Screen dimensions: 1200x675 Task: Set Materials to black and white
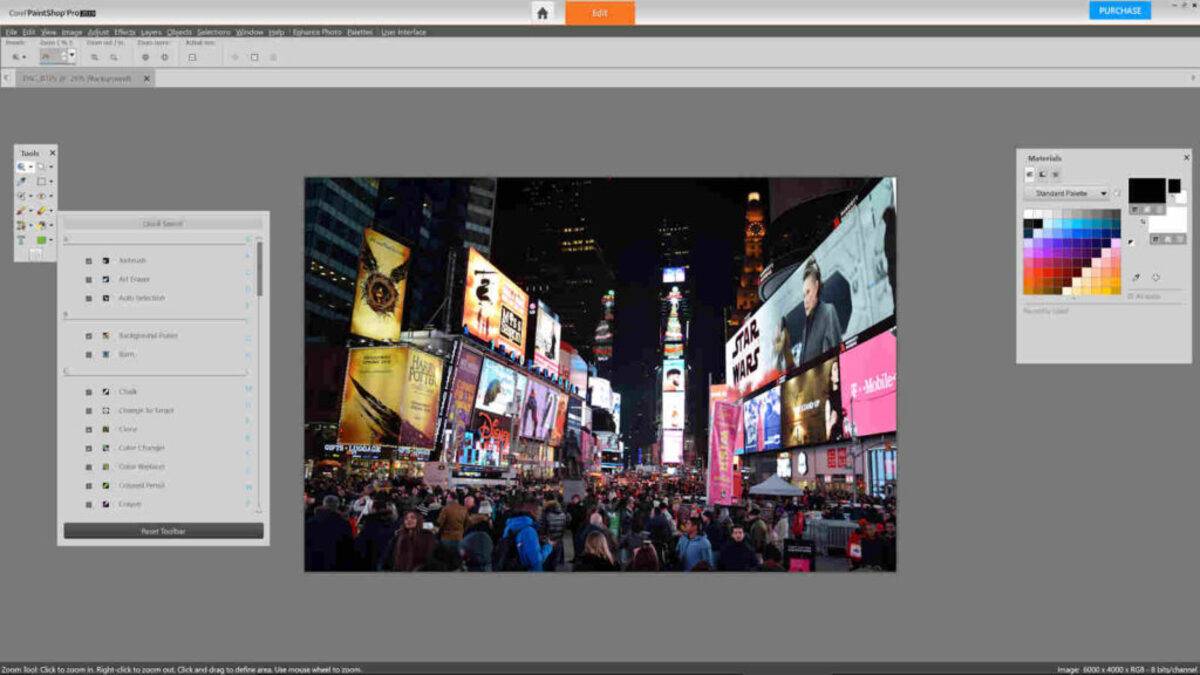[1132, 241]
